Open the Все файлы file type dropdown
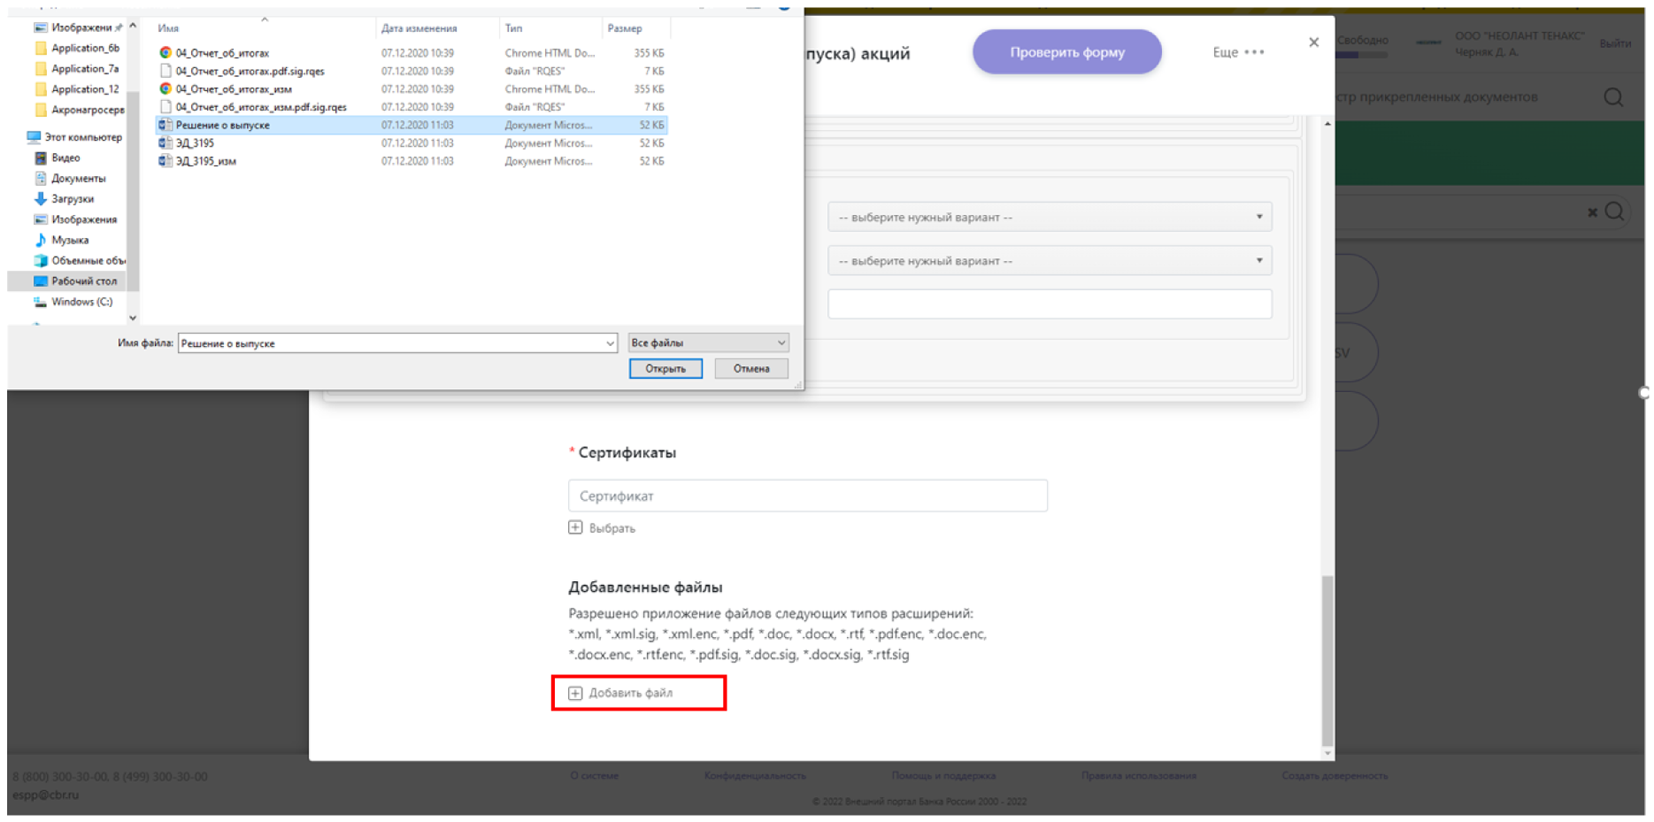1654x822 pixels. (x=708, y=343)
